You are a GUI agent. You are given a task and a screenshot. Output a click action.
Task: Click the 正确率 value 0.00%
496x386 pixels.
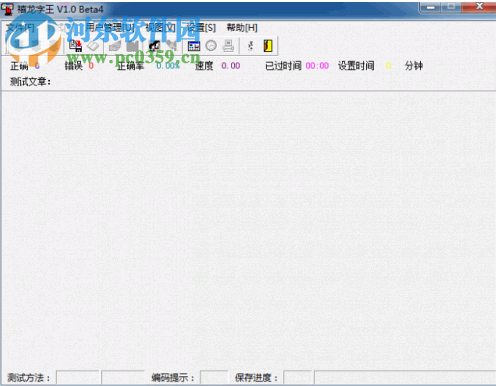(168, 66)
